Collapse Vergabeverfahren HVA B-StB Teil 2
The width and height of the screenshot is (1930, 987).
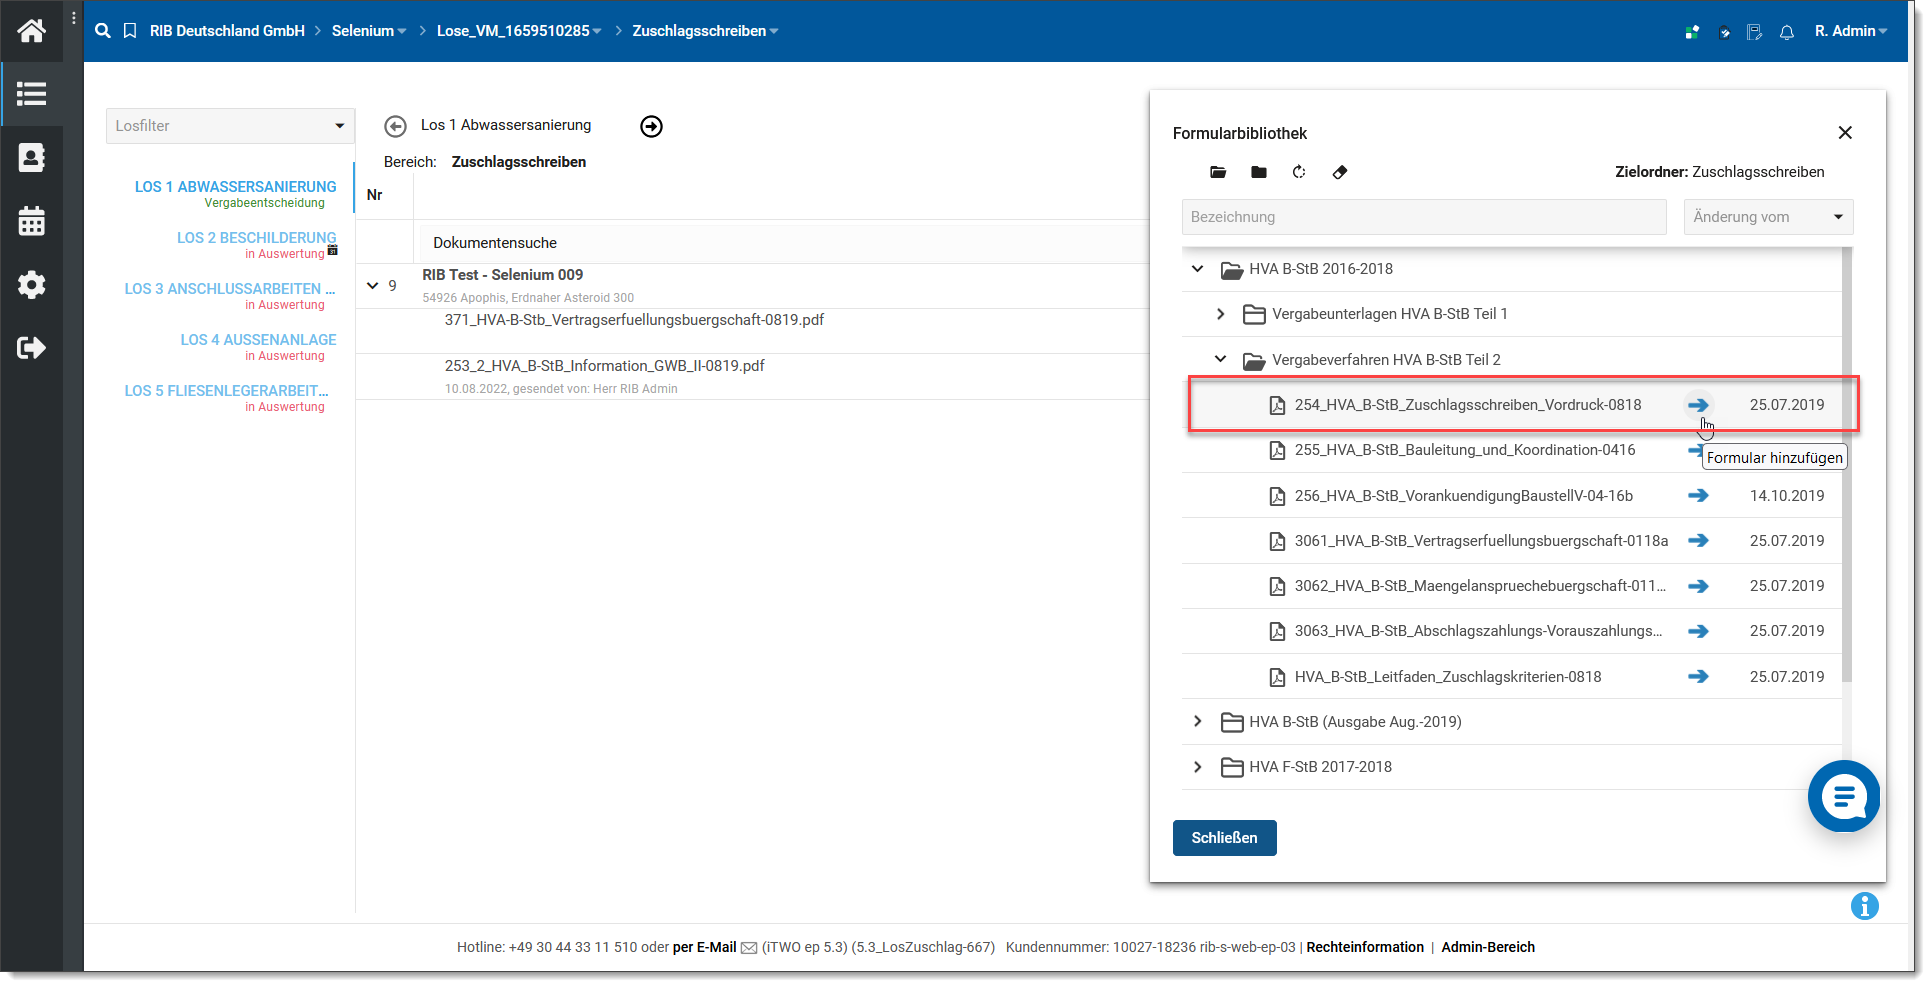point(1220,359)
